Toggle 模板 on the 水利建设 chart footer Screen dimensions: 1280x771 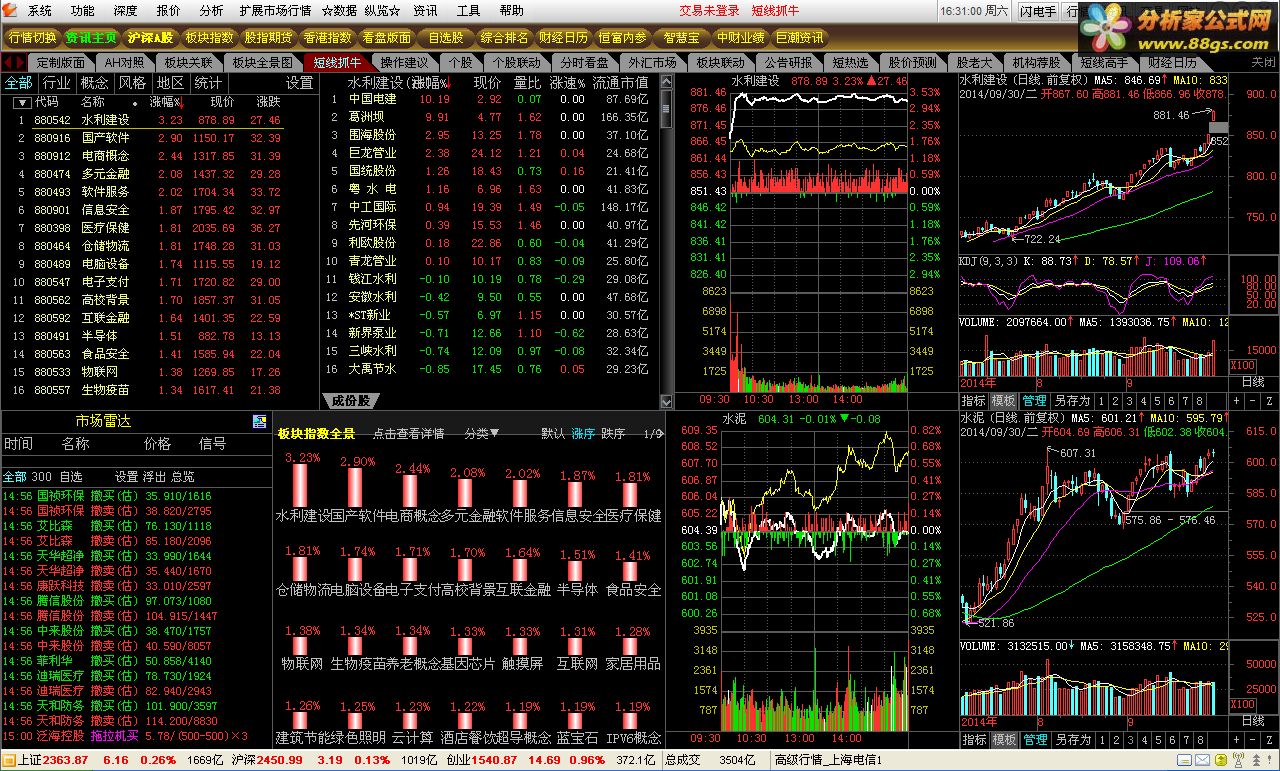pos(1004,400)
